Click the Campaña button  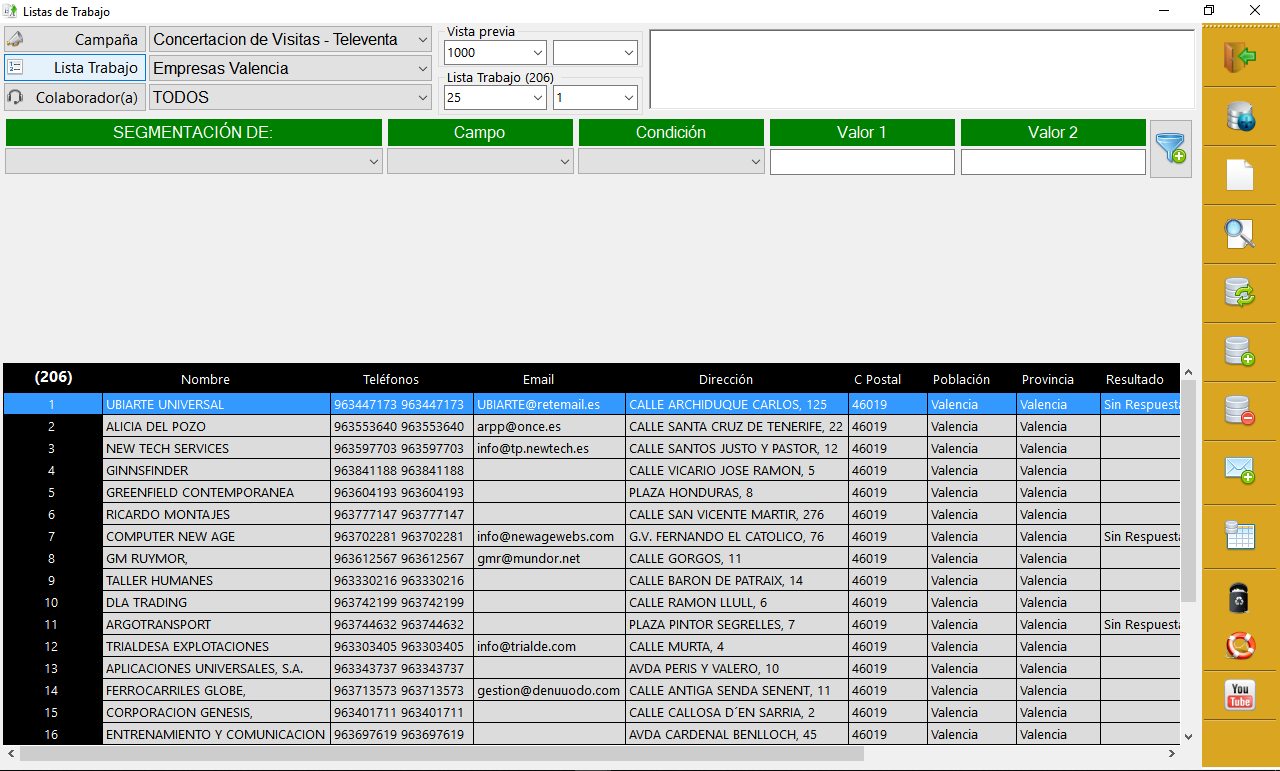point(75,39)
